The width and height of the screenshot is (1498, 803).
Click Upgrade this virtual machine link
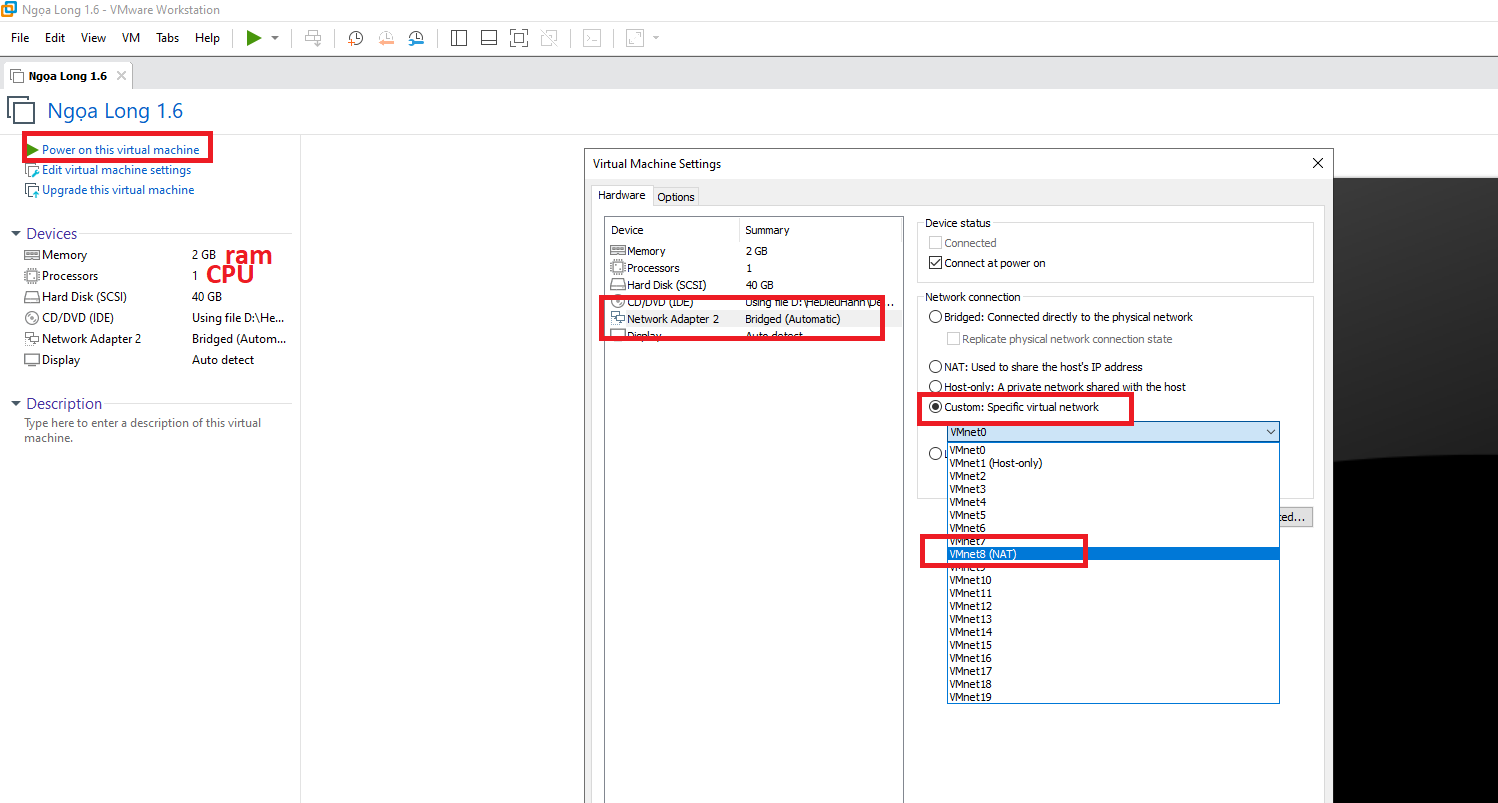coord(118,190)
